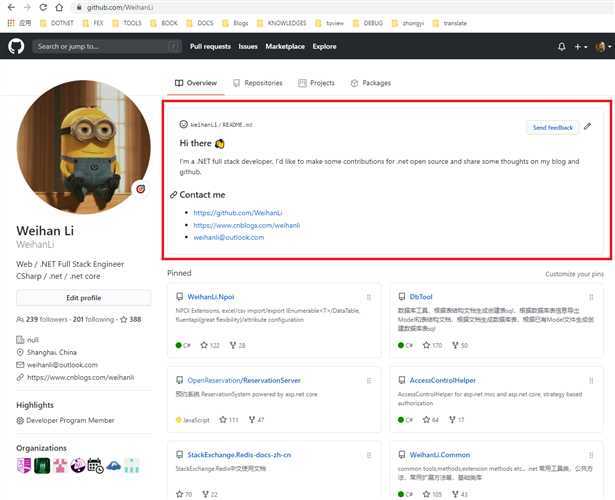The image size is (615, 500).
Task: Open the calendar-clock organization avatar
Action: point(96,466)
